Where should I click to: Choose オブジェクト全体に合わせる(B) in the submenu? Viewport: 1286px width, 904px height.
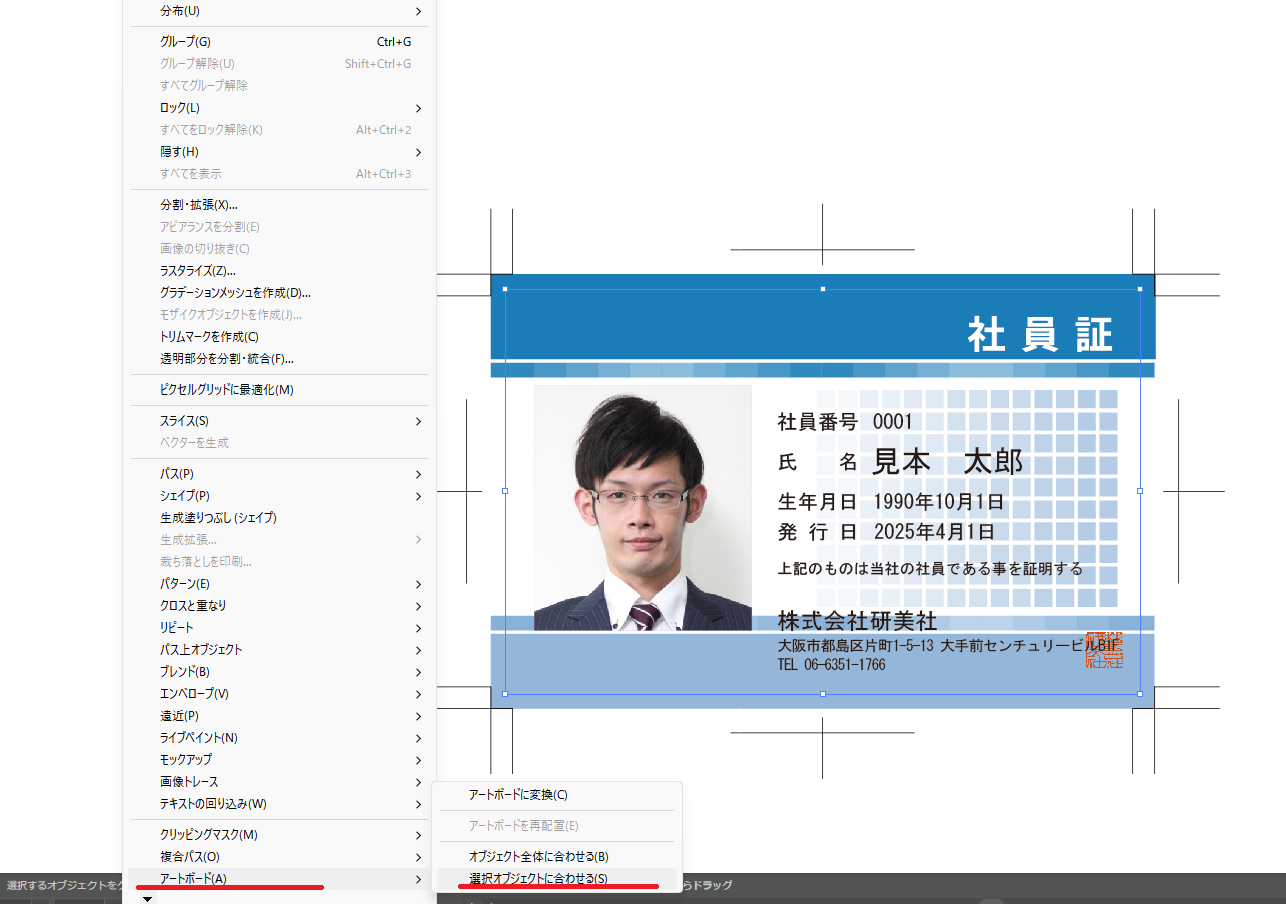(x=538, y=856)
